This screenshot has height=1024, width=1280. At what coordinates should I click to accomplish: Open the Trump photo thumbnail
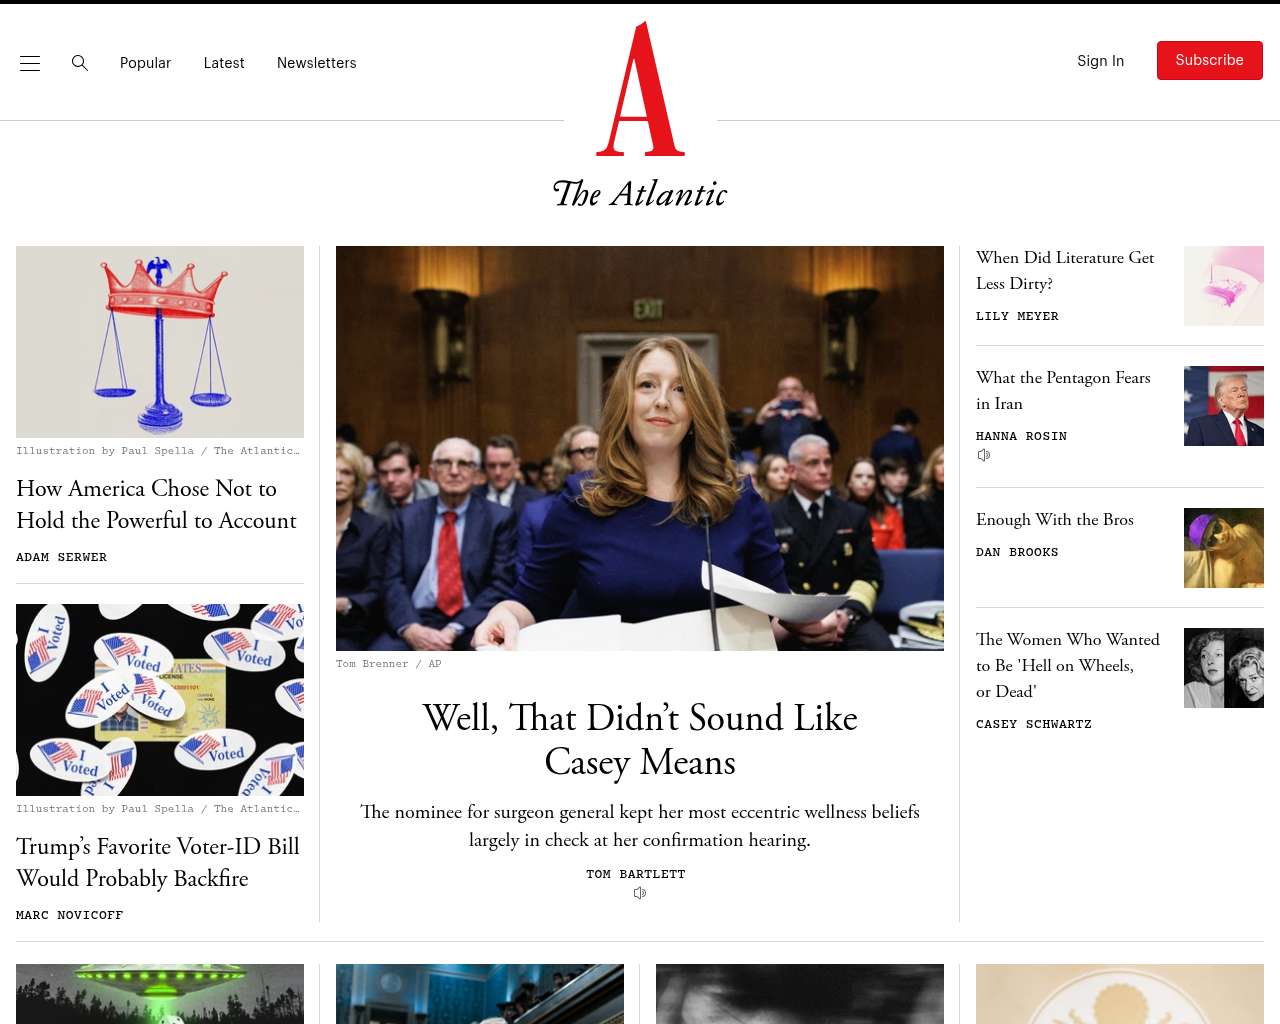point(1224,406)
